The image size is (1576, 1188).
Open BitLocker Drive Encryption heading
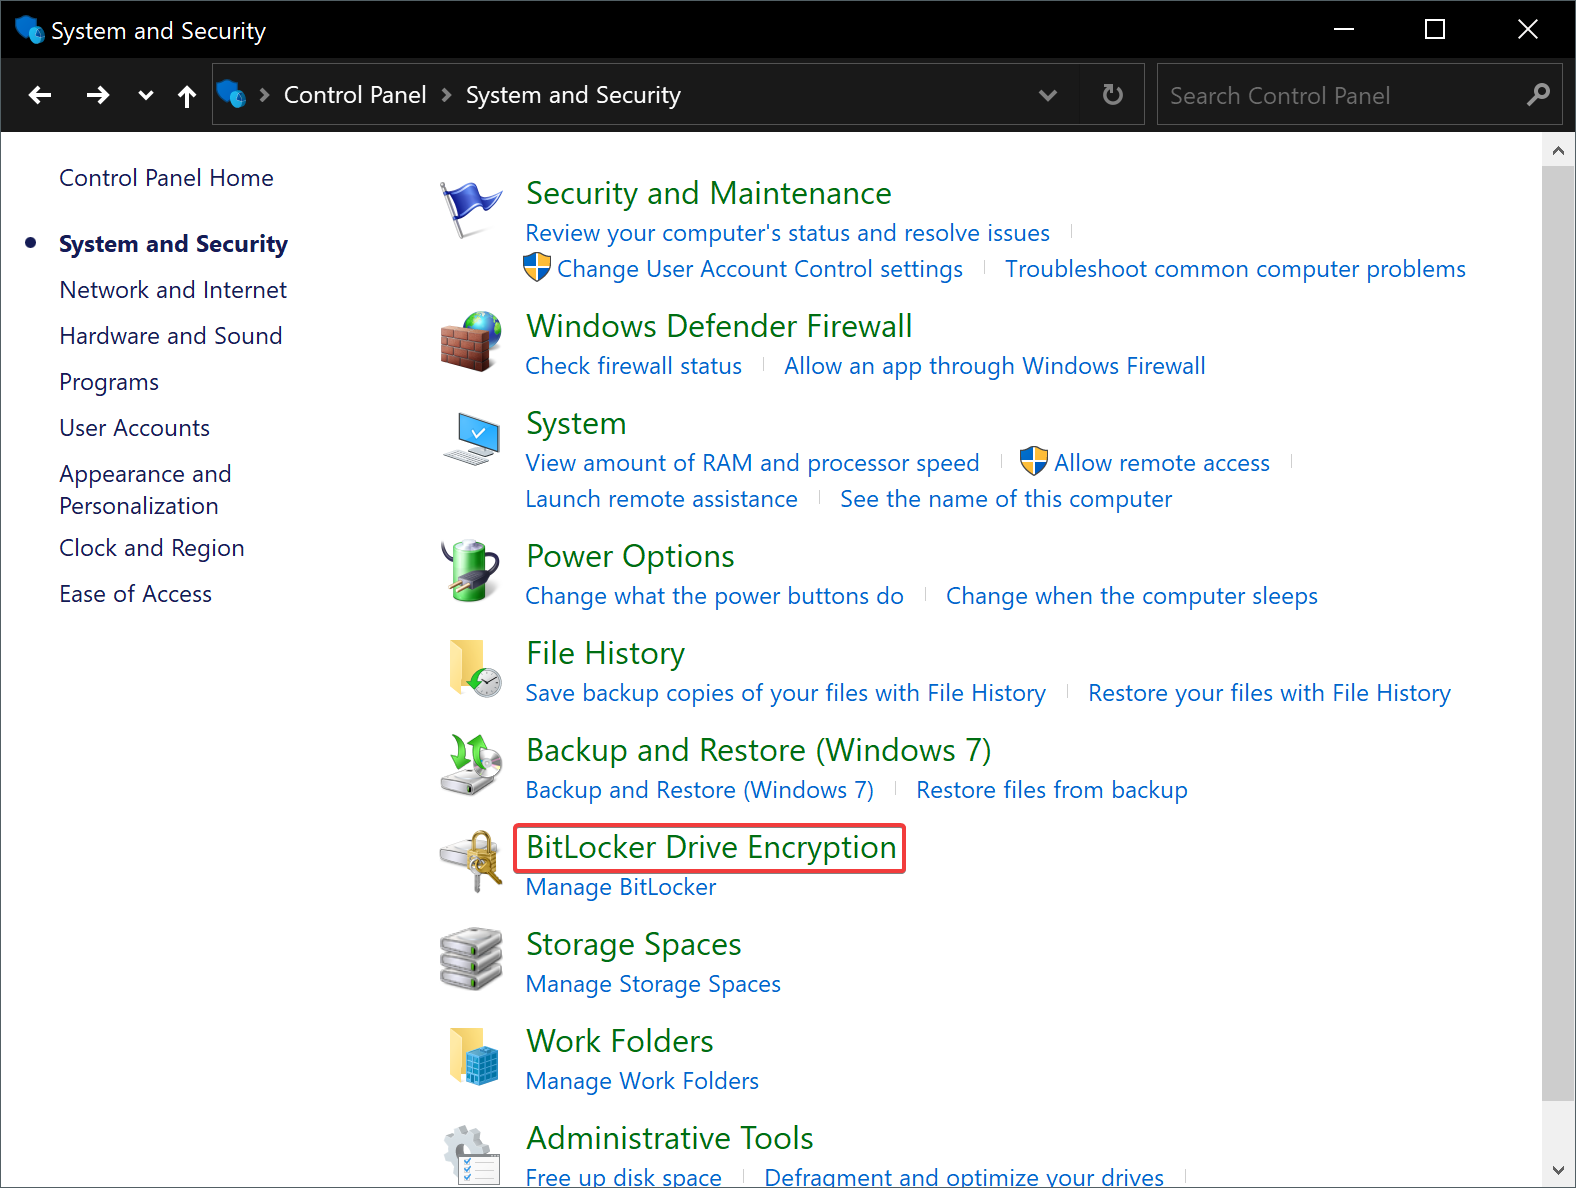[711, 847]
